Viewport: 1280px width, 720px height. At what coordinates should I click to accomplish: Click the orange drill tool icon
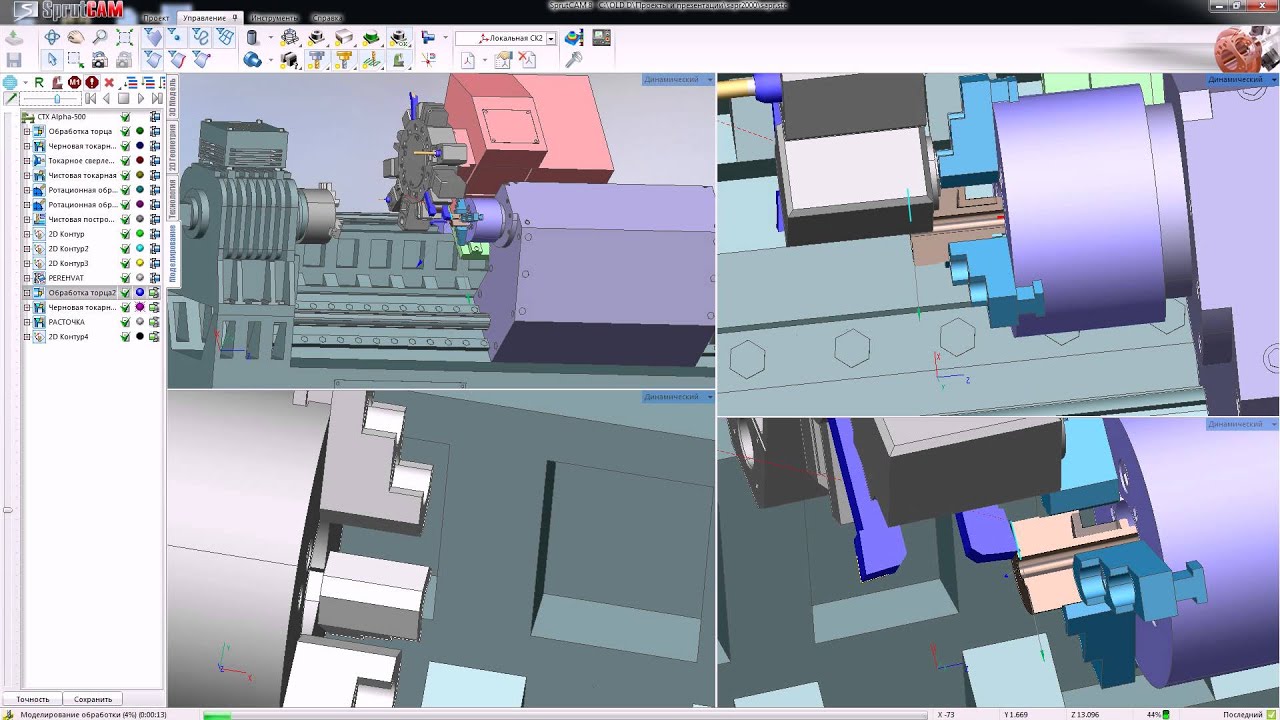pos(344,60)
